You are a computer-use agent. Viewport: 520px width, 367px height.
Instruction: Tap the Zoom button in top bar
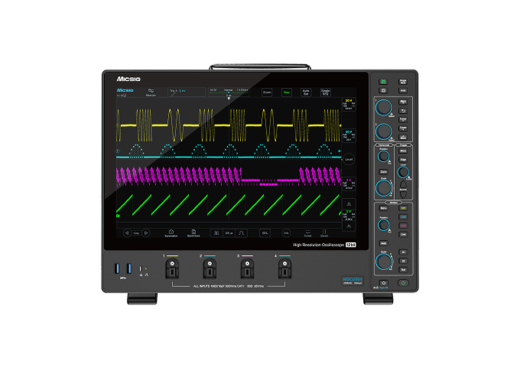tap(267, 92)
